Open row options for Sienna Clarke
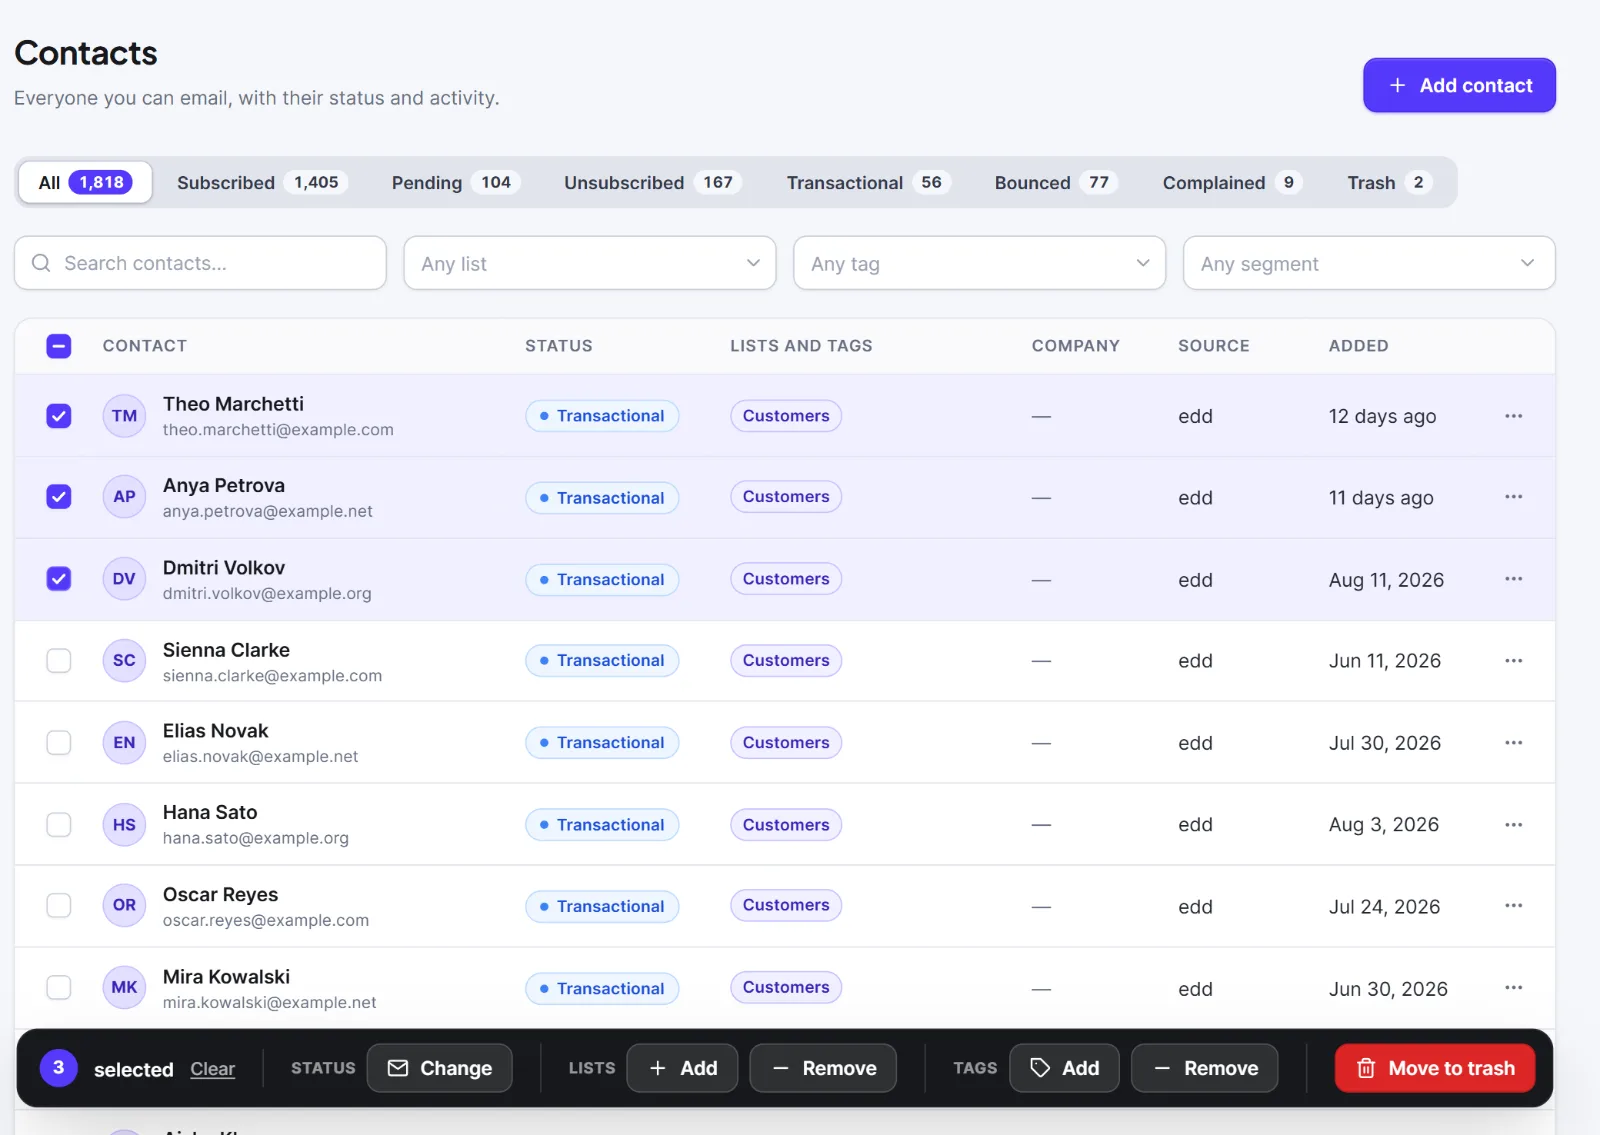 pyautogui.click(x=1513, y=661)
